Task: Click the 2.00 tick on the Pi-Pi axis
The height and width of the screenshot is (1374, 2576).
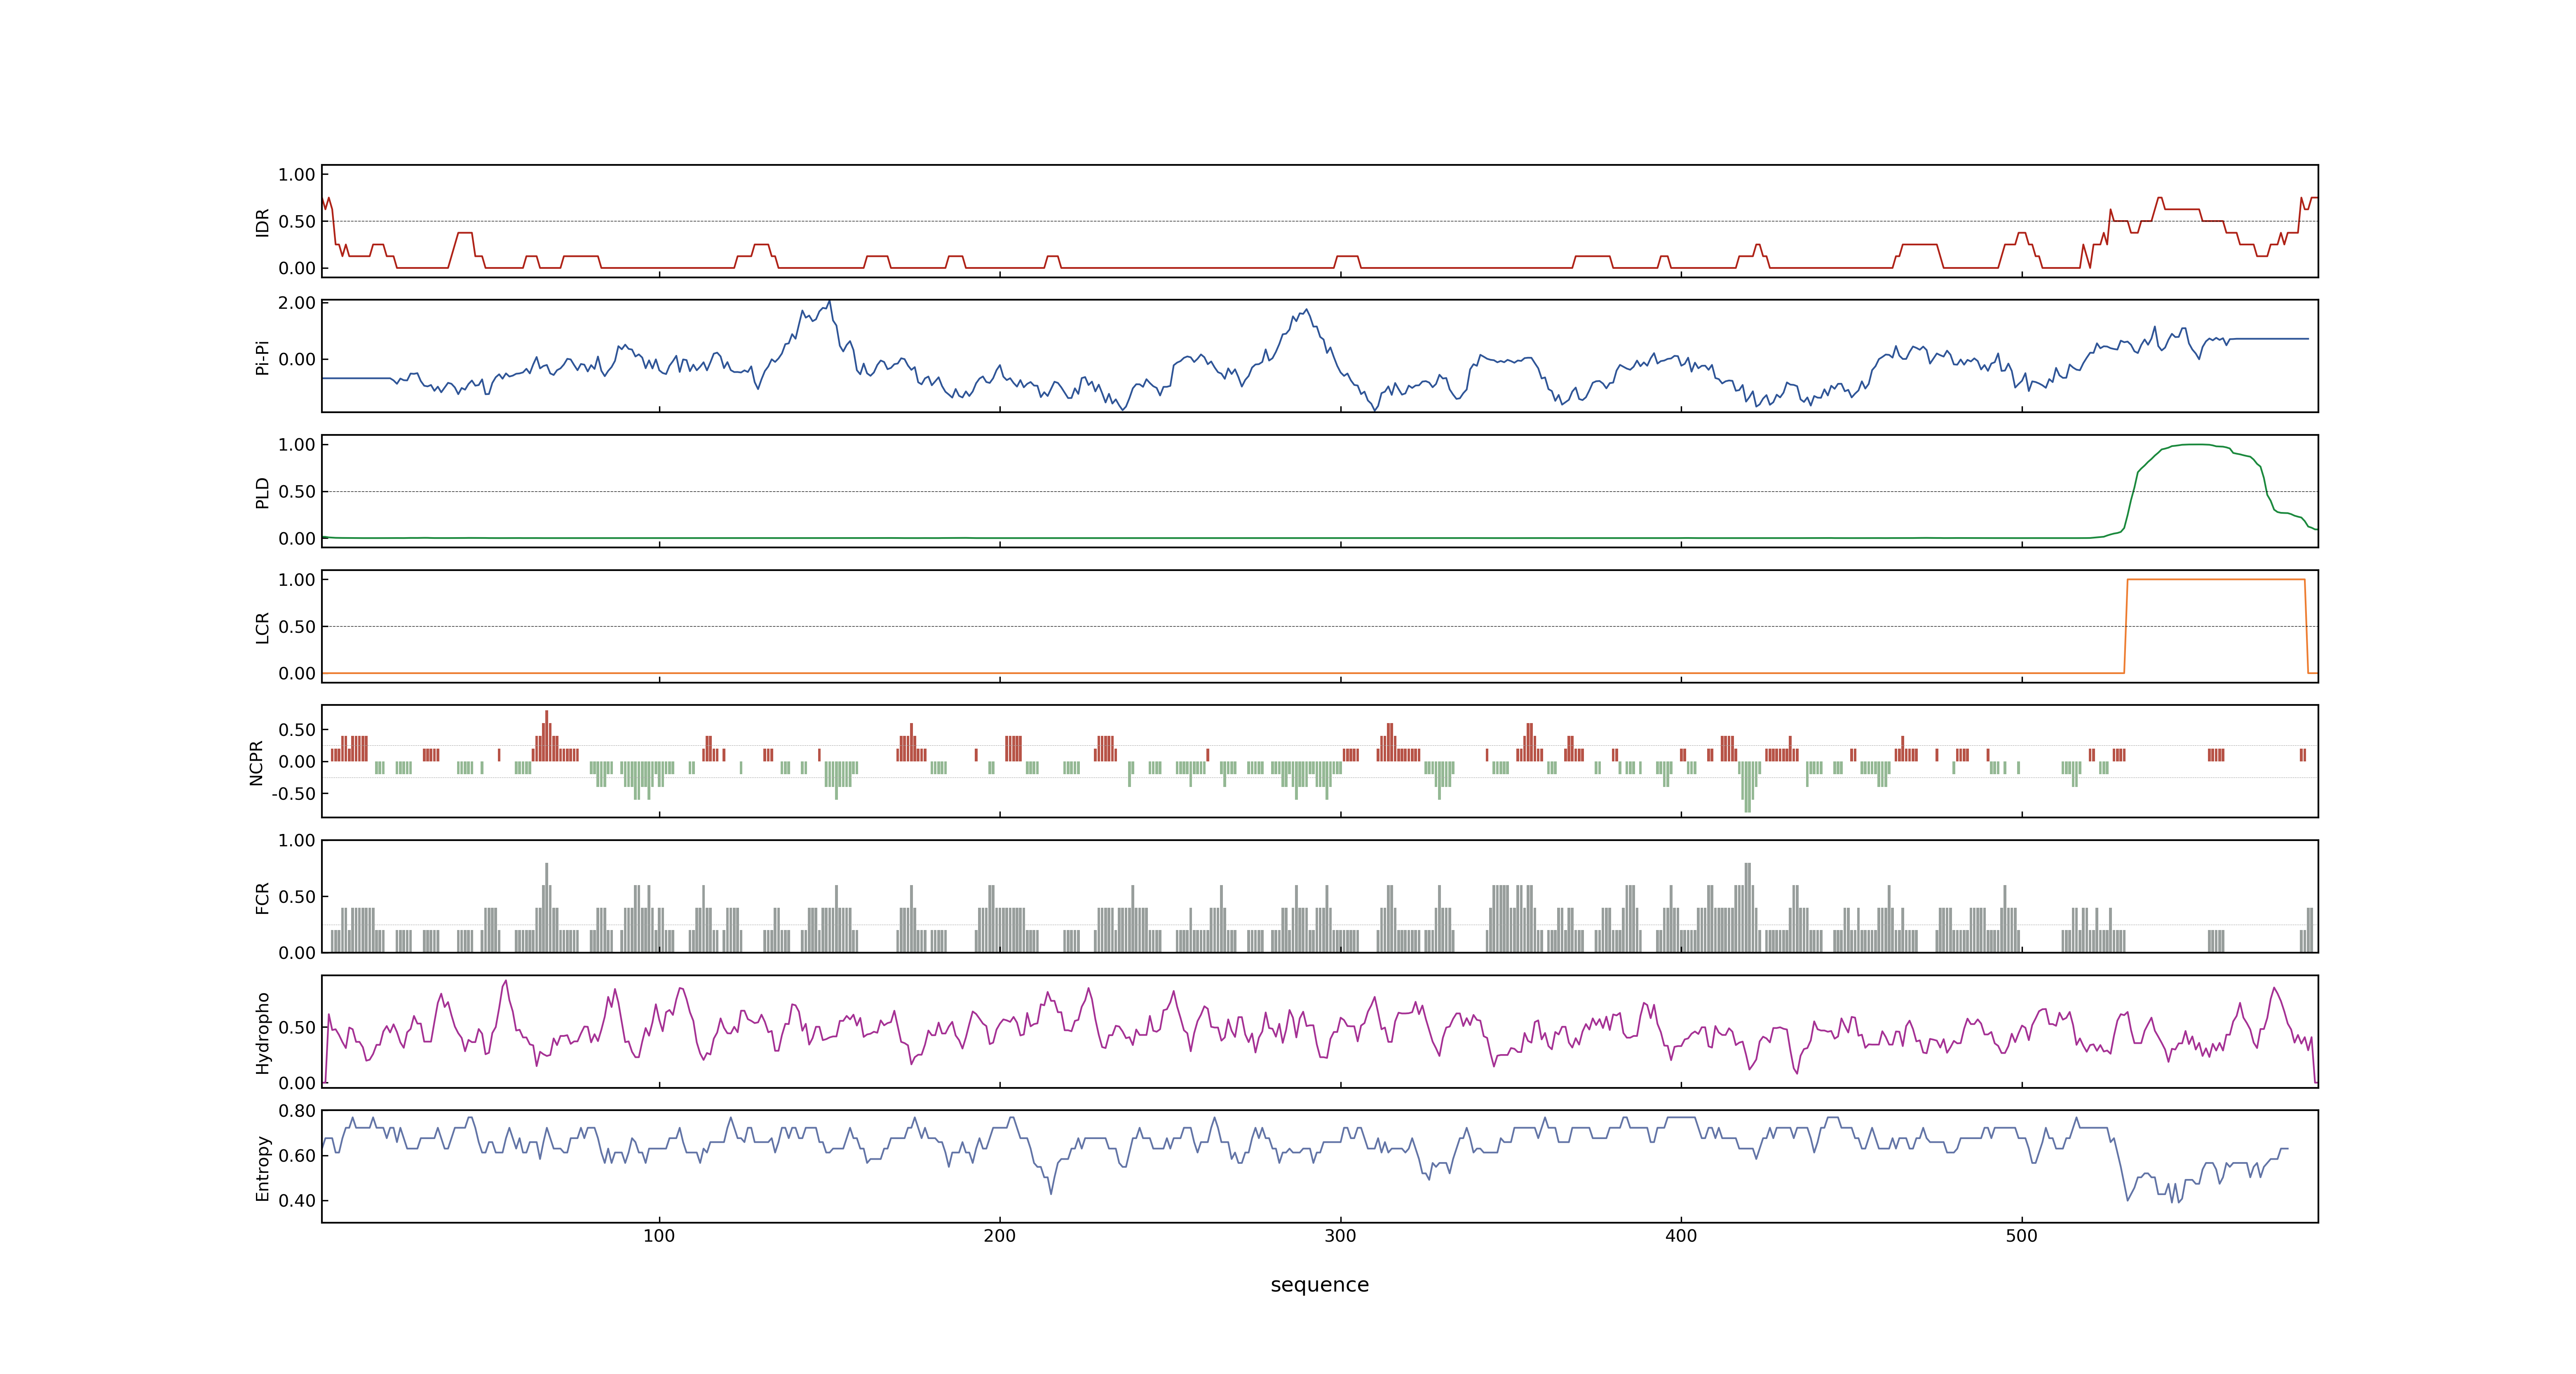Action: point(297,303)
